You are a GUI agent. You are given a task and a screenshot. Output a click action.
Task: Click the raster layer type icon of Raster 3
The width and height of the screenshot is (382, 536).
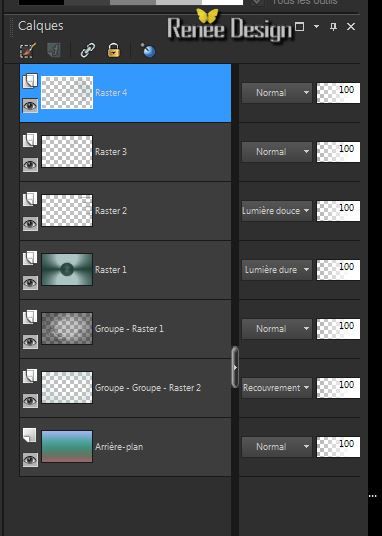pos(30,140)
